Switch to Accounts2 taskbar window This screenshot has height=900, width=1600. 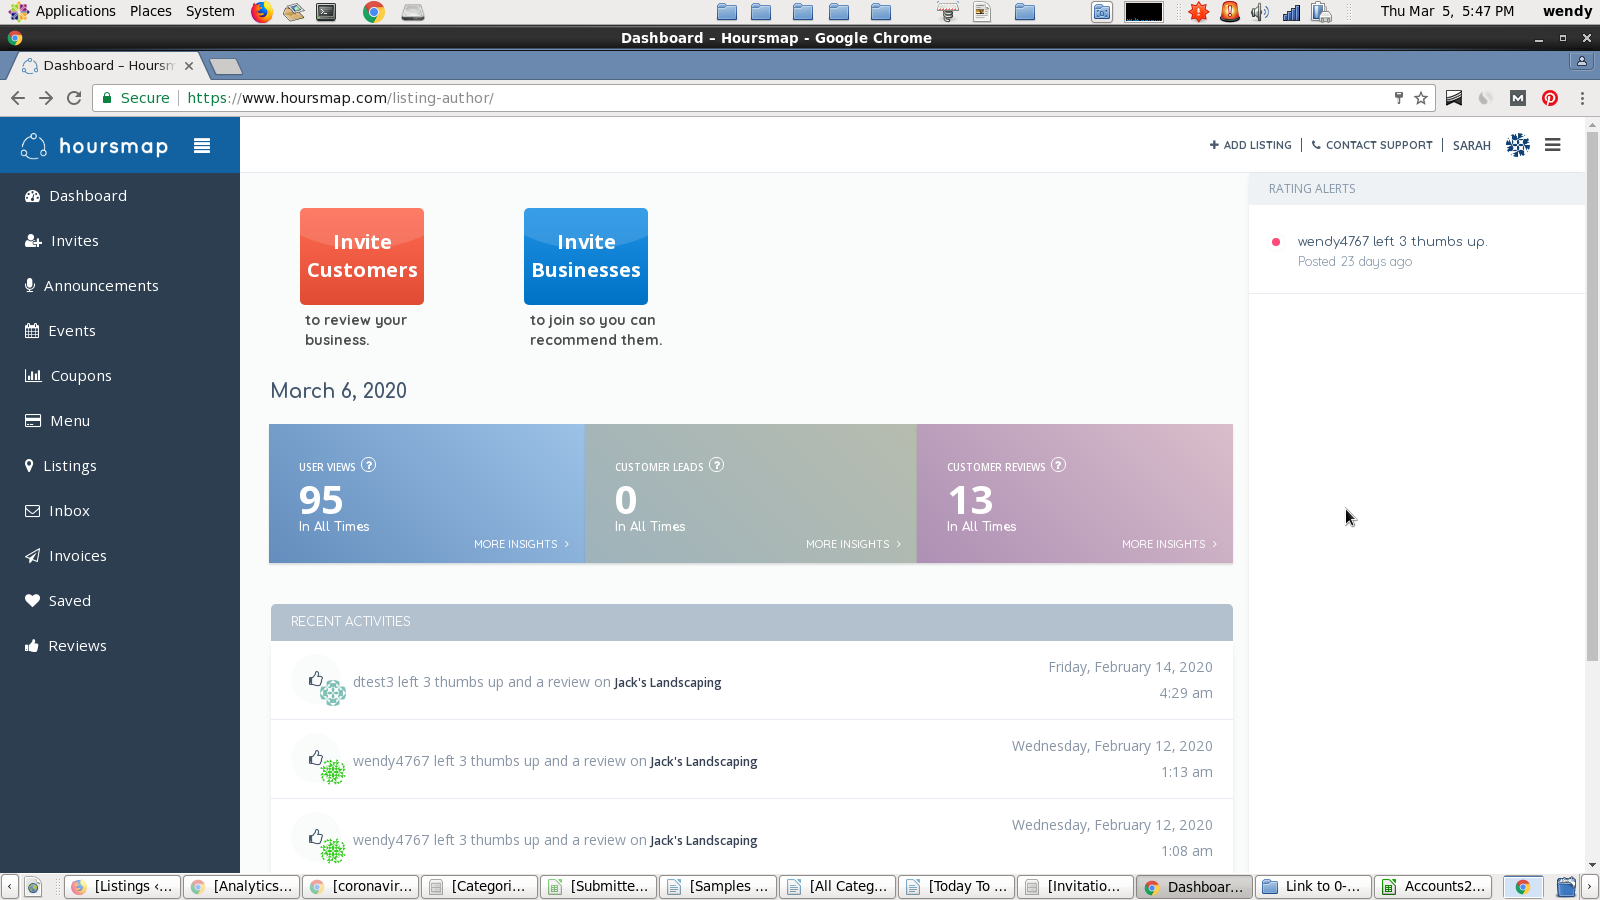[x=1434, y=887]
